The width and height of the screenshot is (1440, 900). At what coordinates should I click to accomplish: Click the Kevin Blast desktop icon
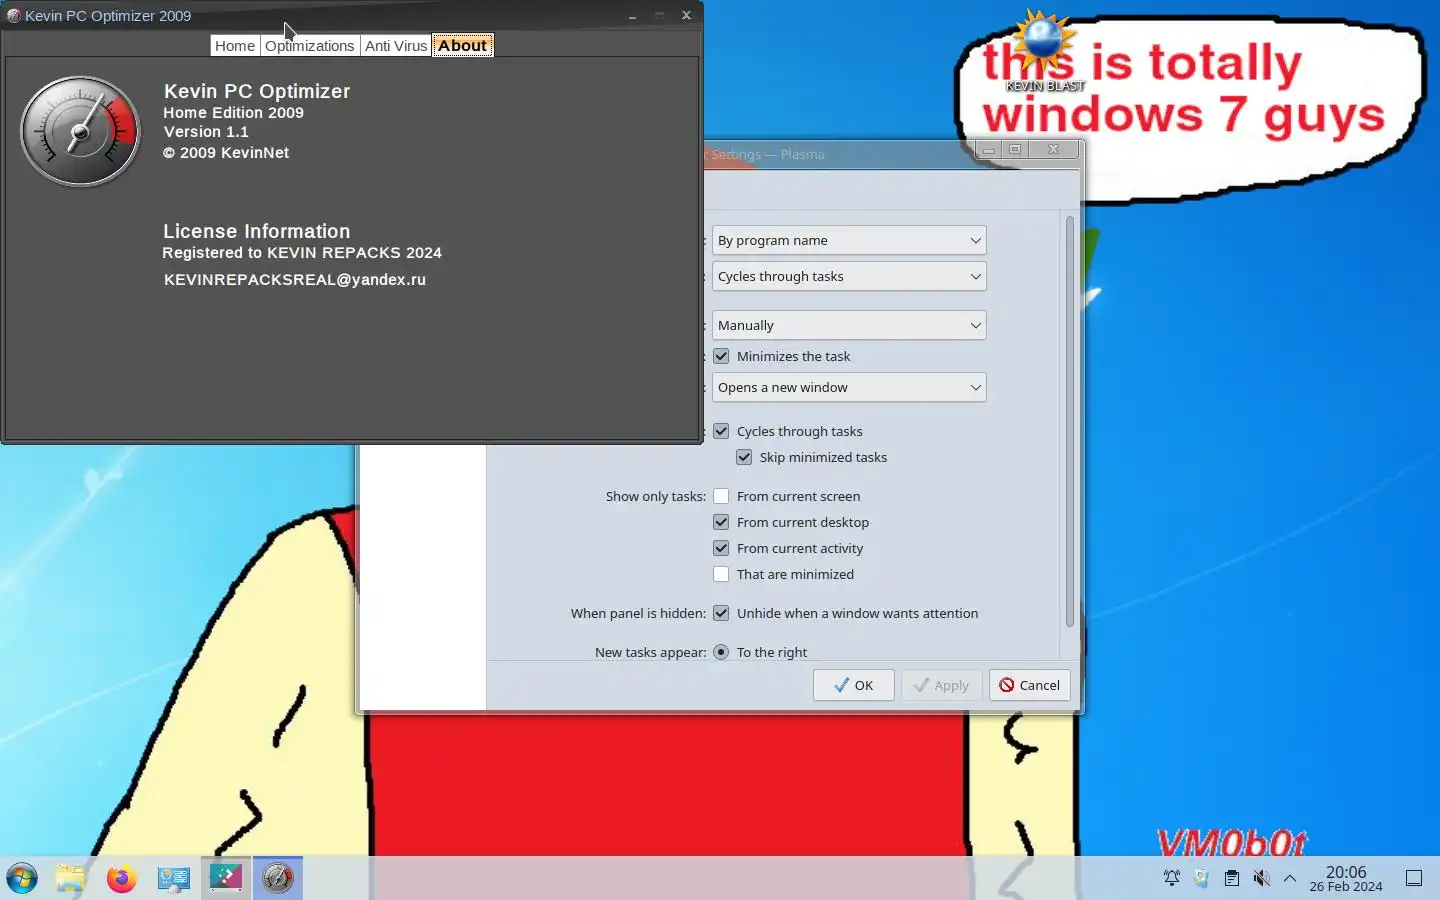1044,50
